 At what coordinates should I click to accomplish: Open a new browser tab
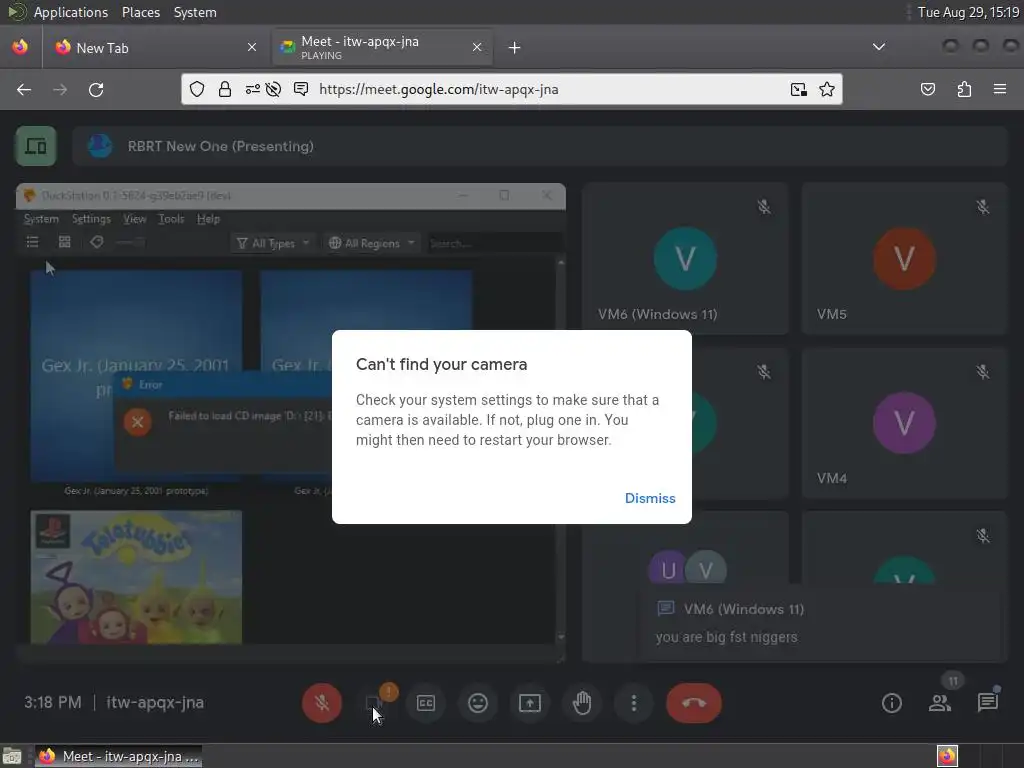(515, 48)
